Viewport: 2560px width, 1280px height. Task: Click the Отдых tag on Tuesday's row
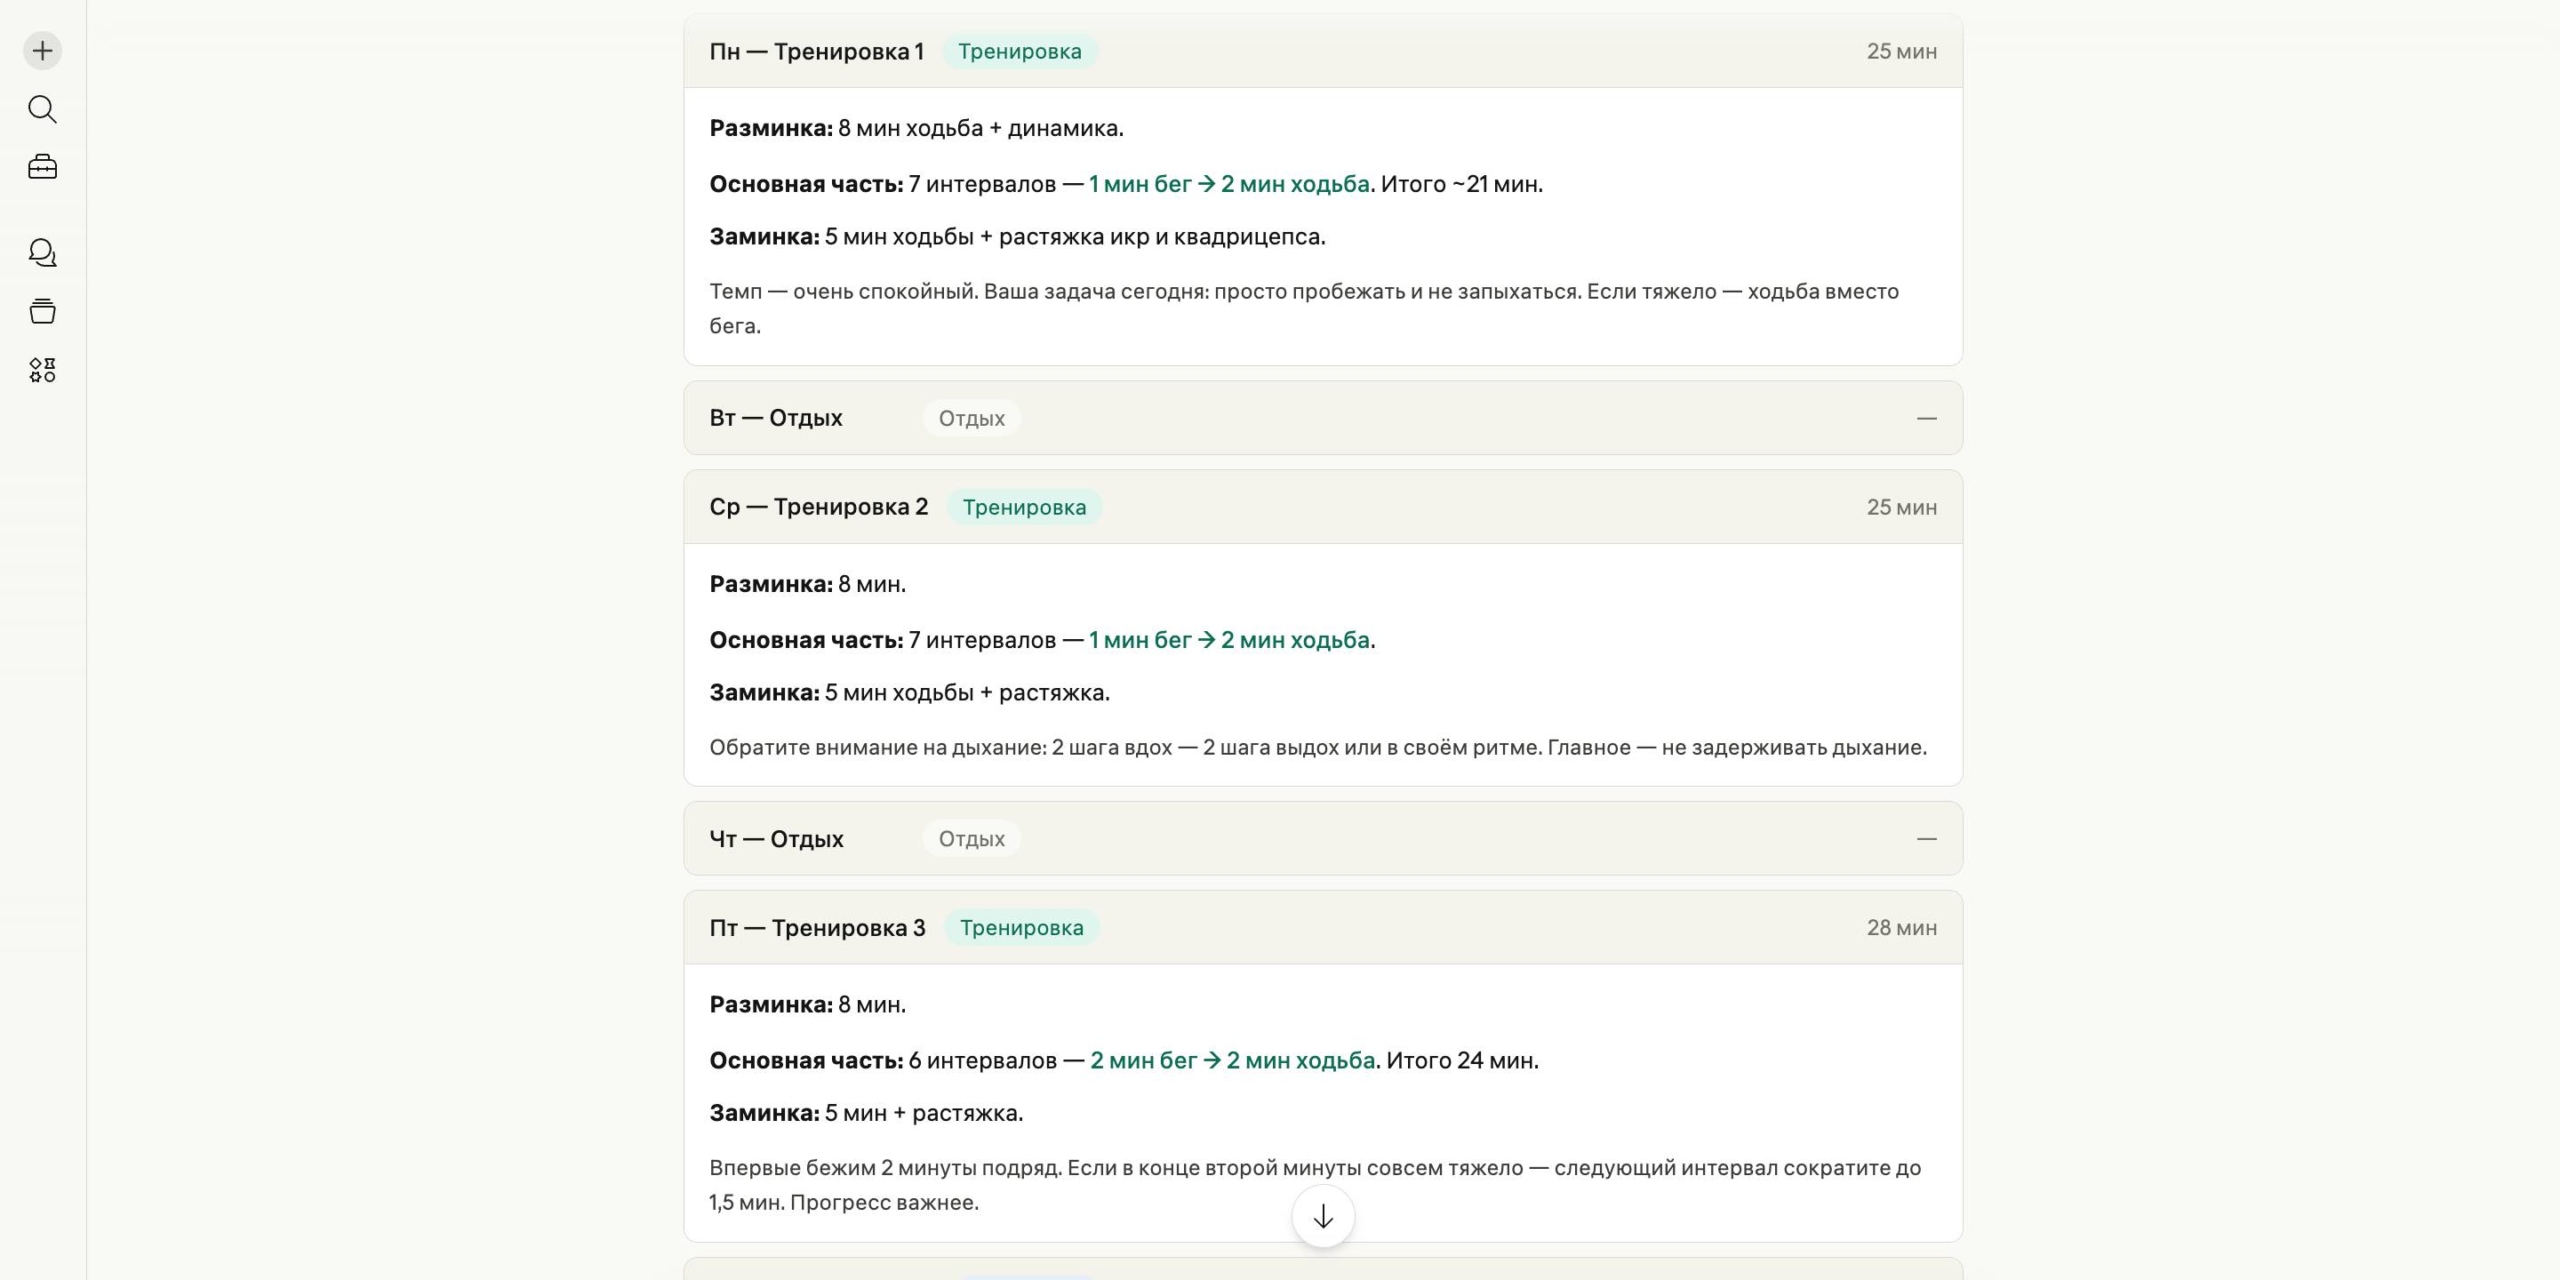click(x=971, y=418)
